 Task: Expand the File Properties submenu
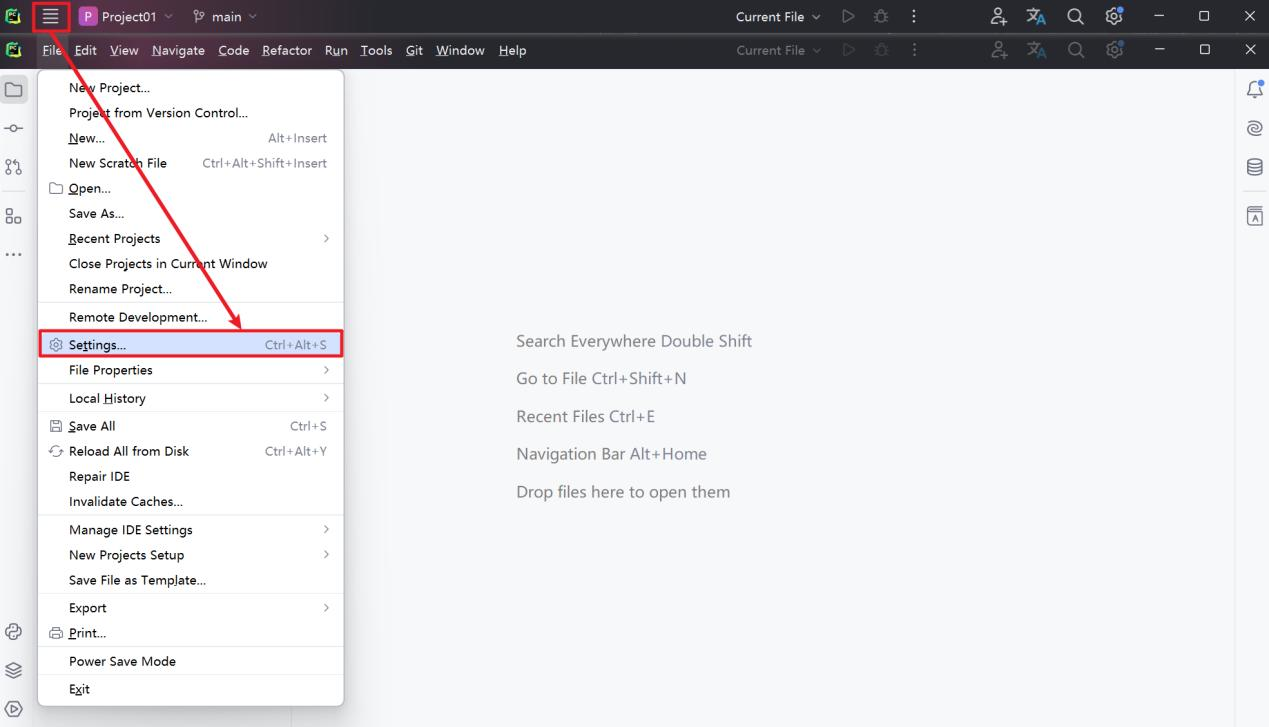tap(190, 370)
